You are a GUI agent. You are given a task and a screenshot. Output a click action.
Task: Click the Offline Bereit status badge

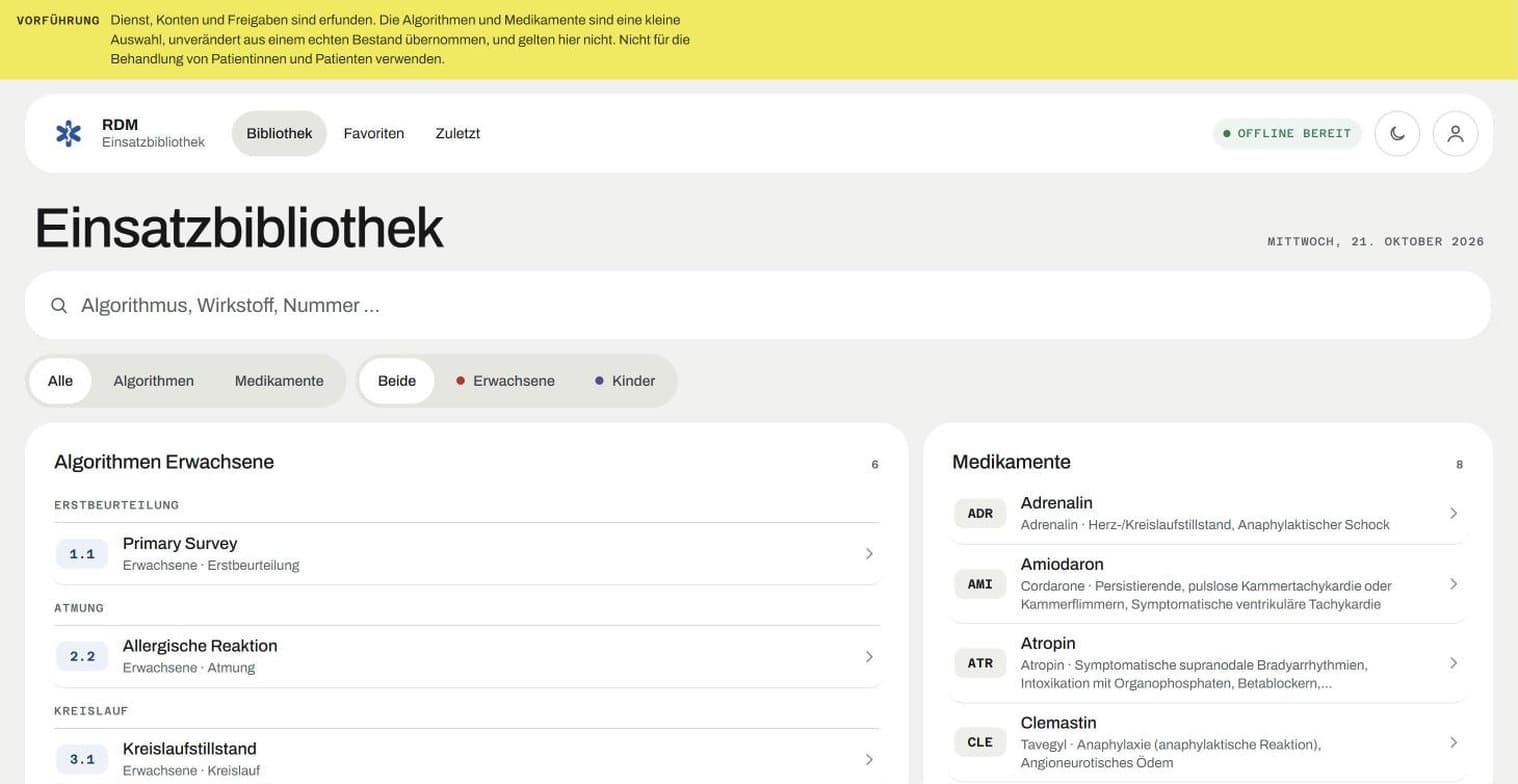pyautogui.click(x=1287, y=133)
